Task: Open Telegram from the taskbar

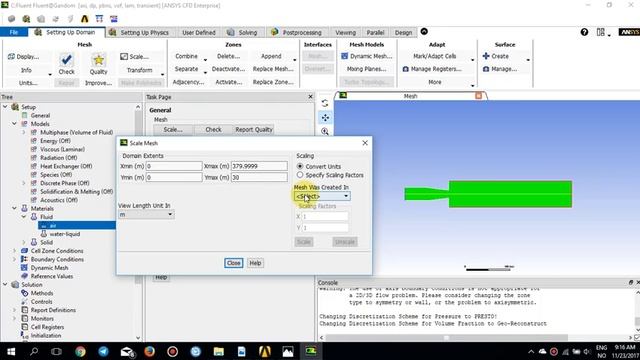Action: coord(103,351)
